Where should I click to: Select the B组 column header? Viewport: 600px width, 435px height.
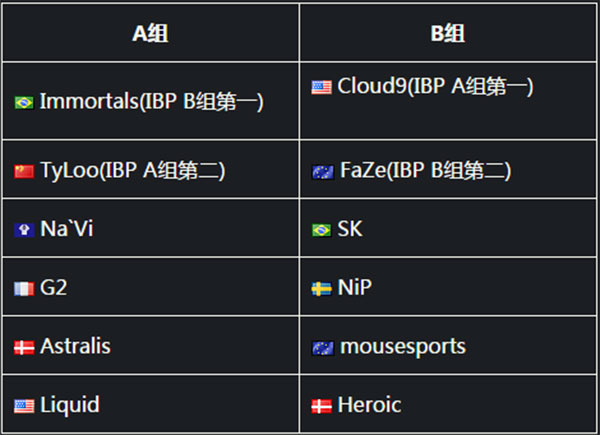[x=448, y=33]
